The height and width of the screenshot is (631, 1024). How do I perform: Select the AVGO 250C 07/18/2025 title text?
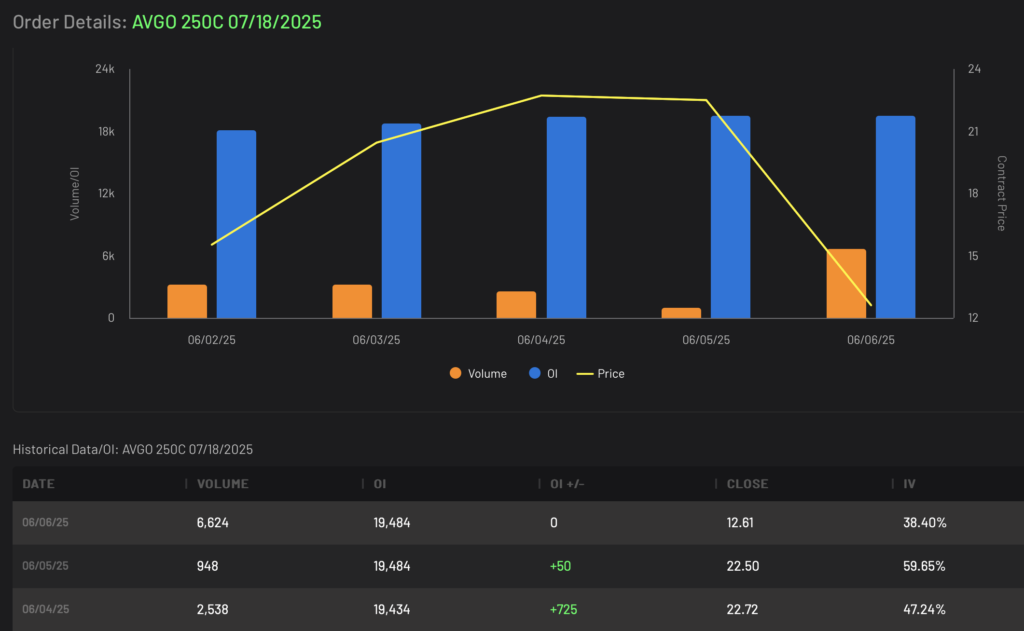coord(227,22)
